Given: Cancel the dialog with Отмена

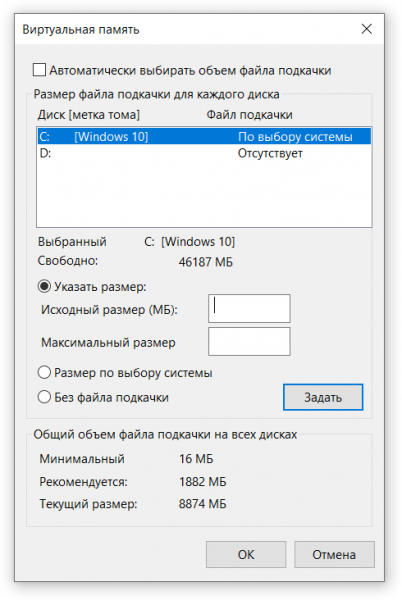Looking at the screenshot, I should (334, 554).
